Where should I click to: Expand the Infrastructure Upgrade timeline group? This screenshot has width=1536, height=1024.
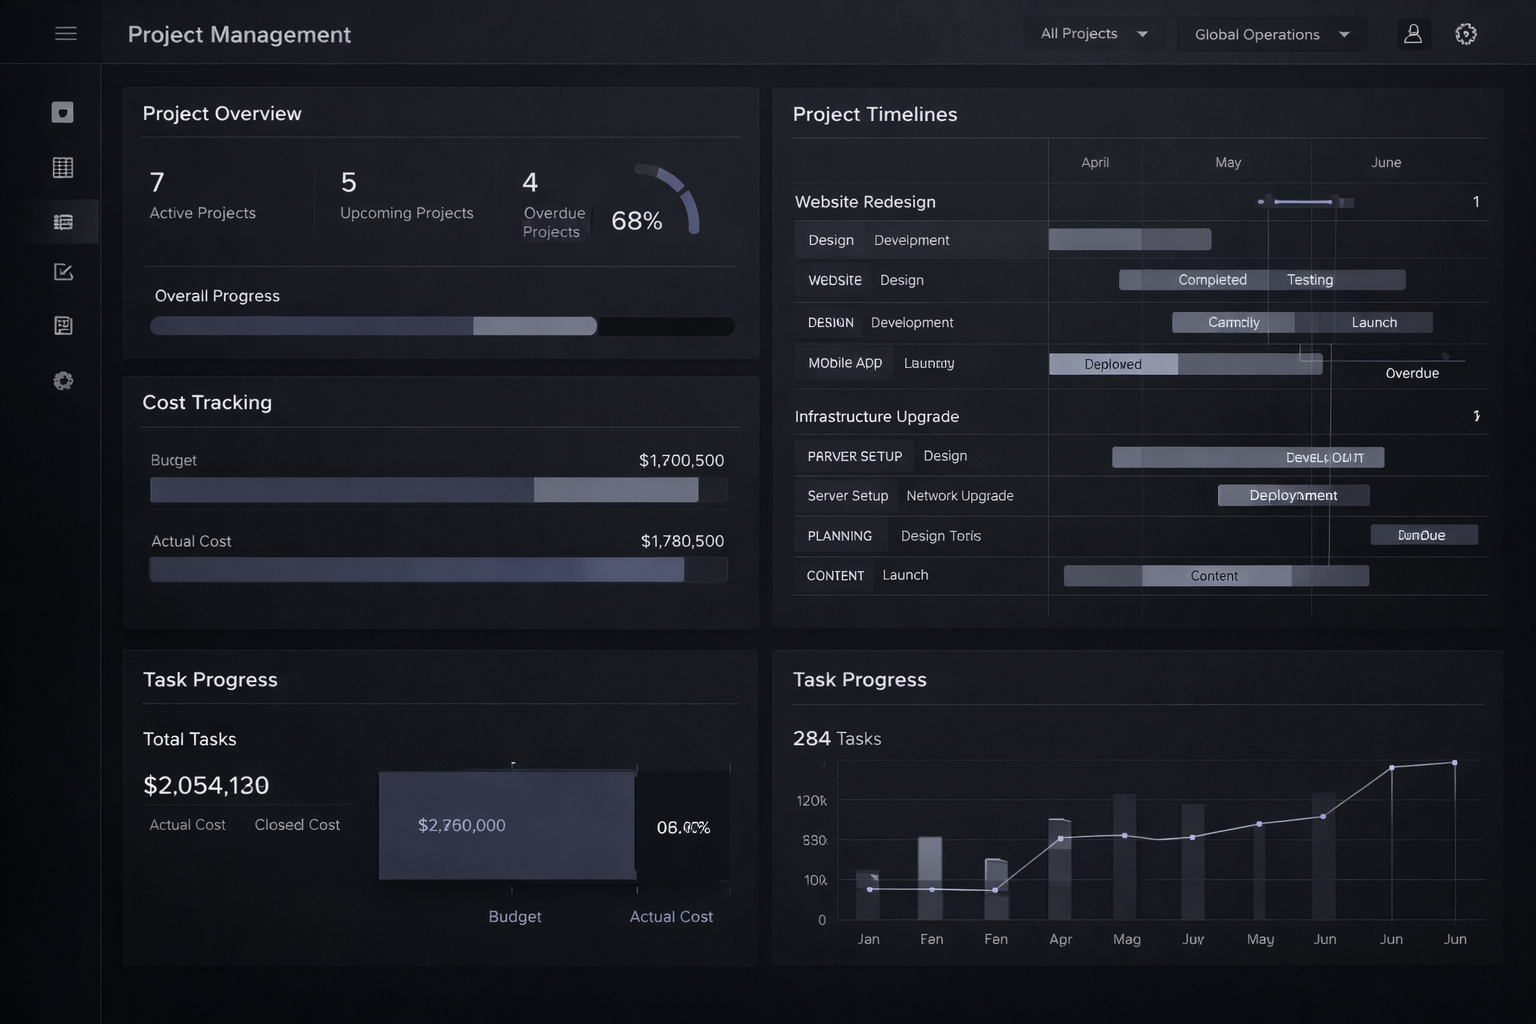point(876,417)
